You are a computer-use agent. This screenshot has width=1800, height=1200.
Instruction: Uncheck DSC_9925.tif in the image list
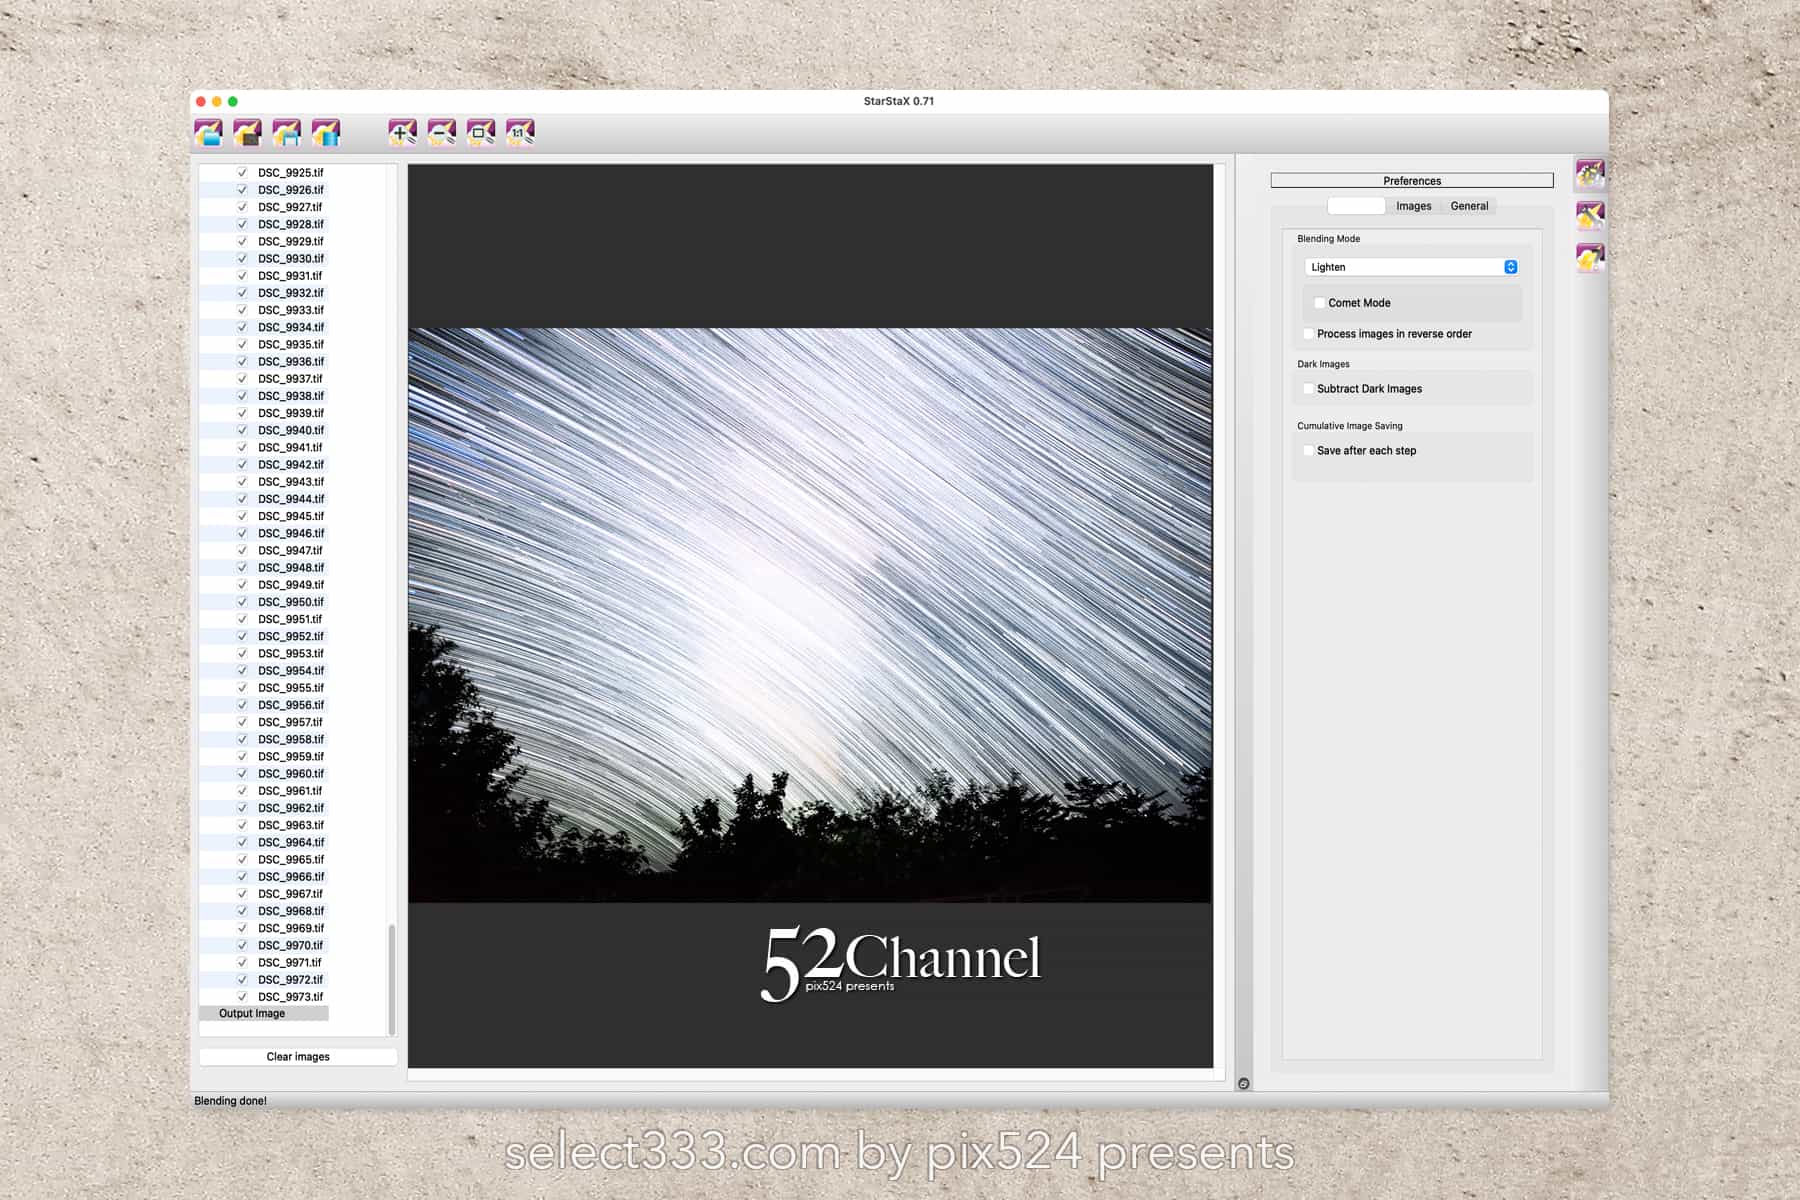242,173
